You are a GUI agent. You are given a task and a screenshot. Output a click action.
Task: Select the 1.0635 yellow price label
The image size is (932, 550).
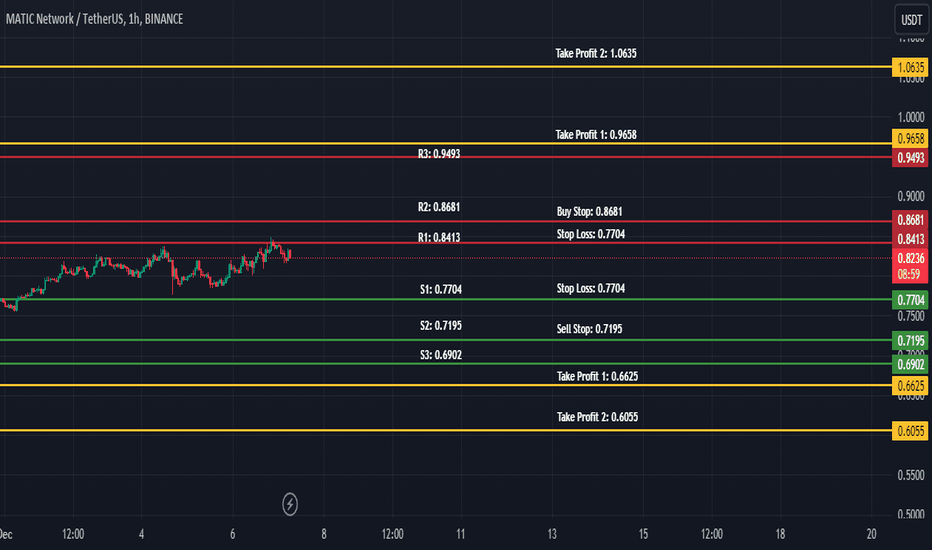(x=910, y=67)
